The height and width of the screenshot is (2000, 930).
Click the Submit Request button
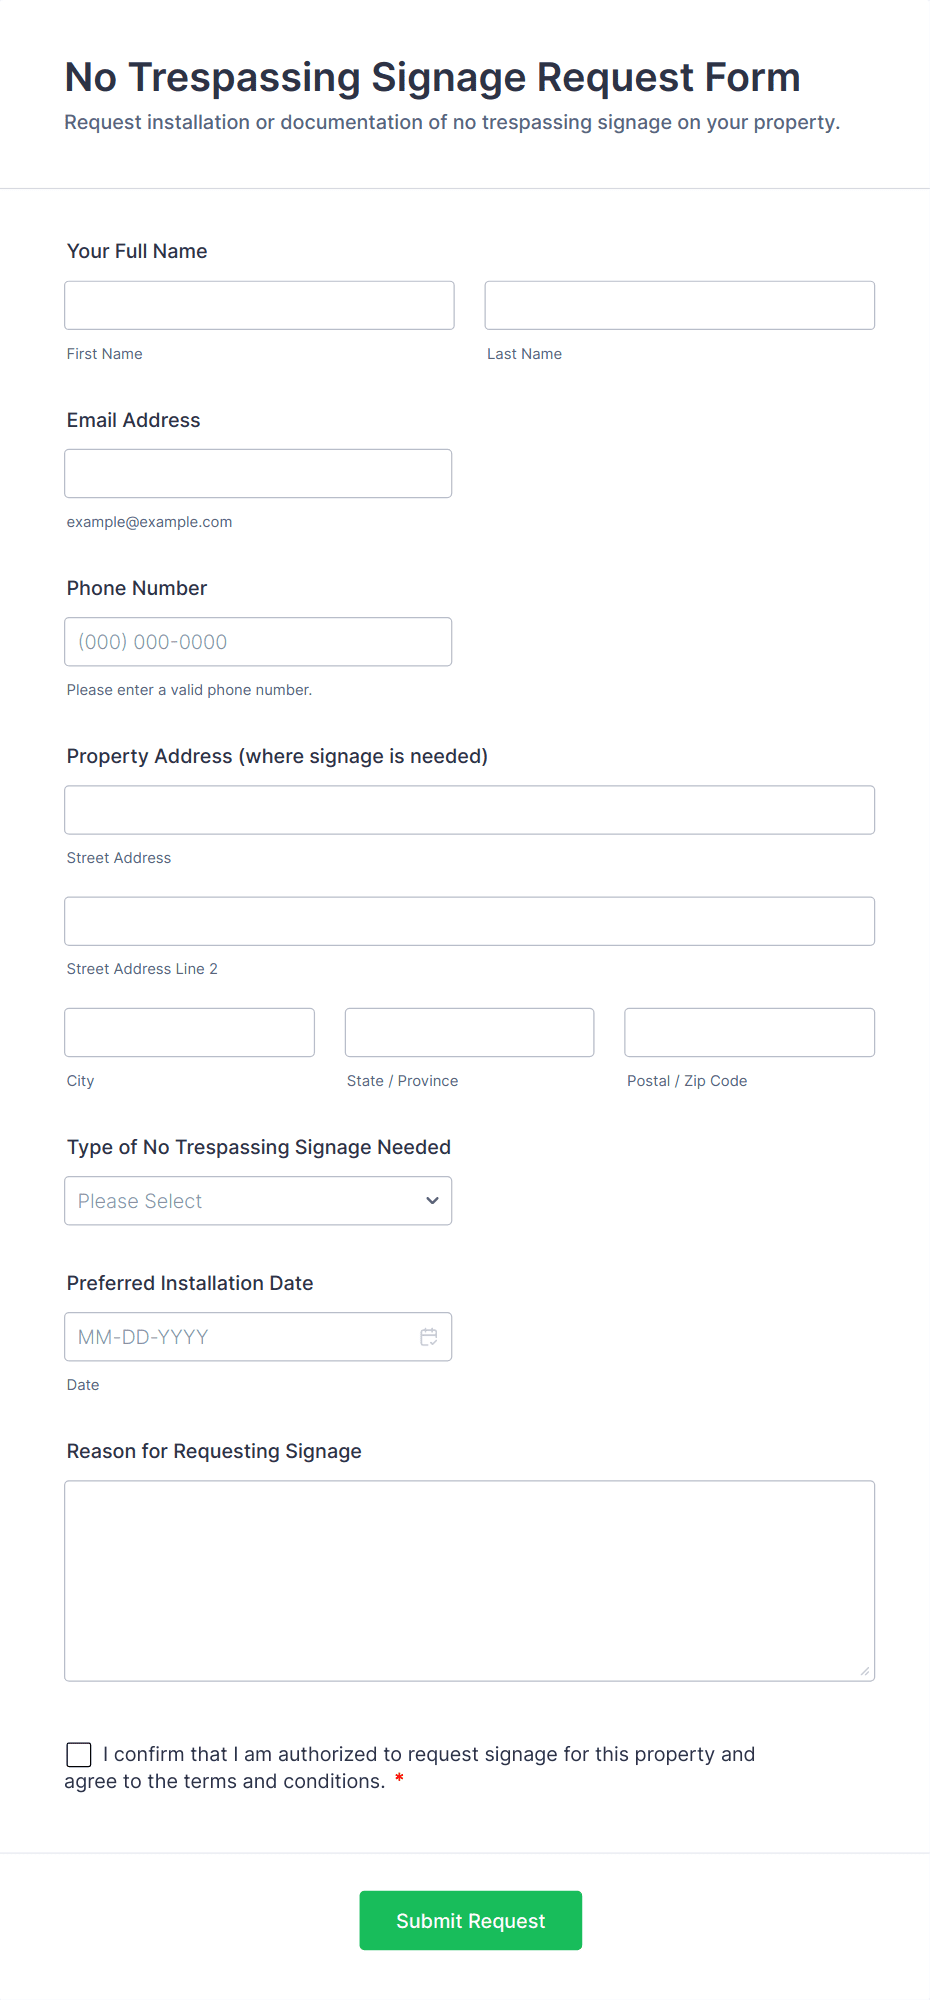(471, 1920)
